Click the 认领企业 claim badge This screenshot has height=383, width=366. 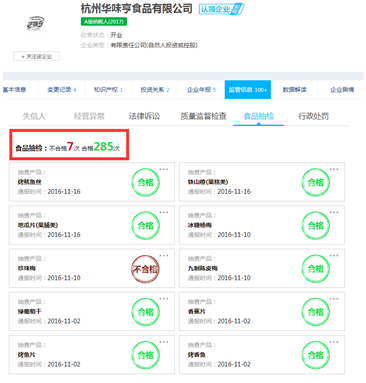point(221,9)
